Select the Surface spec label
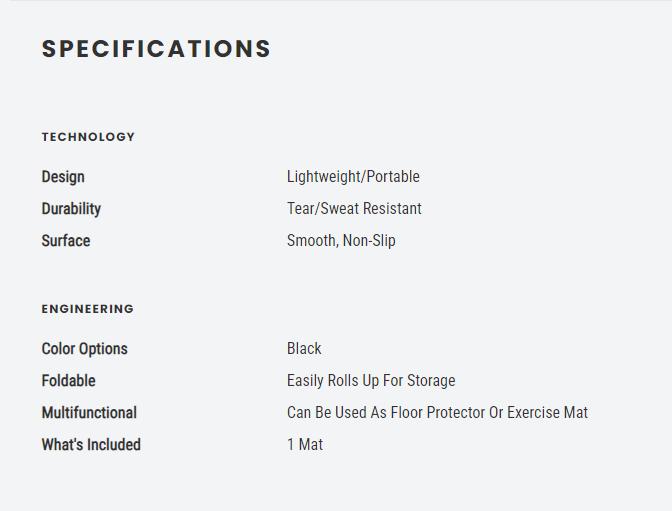The height and width of the screenshot is (511, 672). [x=66, y=241]
